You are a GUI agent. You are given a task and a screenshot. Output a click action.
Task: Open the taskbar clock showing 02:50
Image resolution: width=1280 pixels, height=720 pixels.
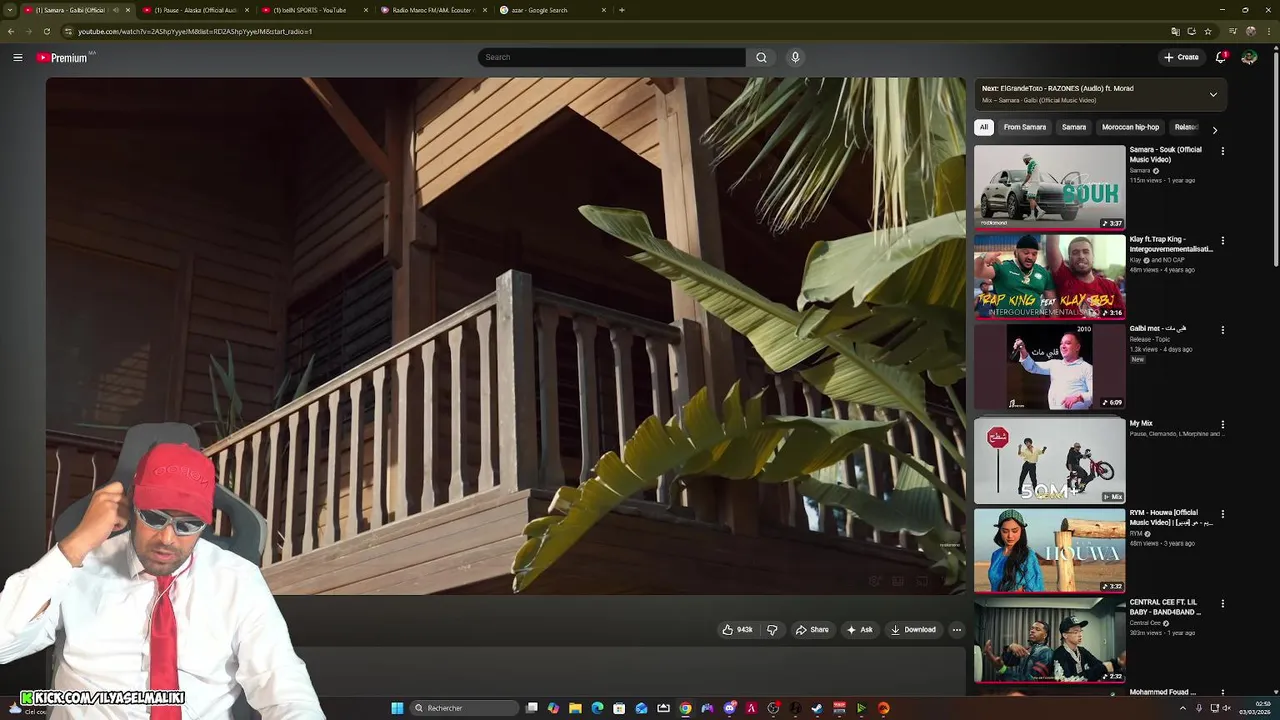1255,708
